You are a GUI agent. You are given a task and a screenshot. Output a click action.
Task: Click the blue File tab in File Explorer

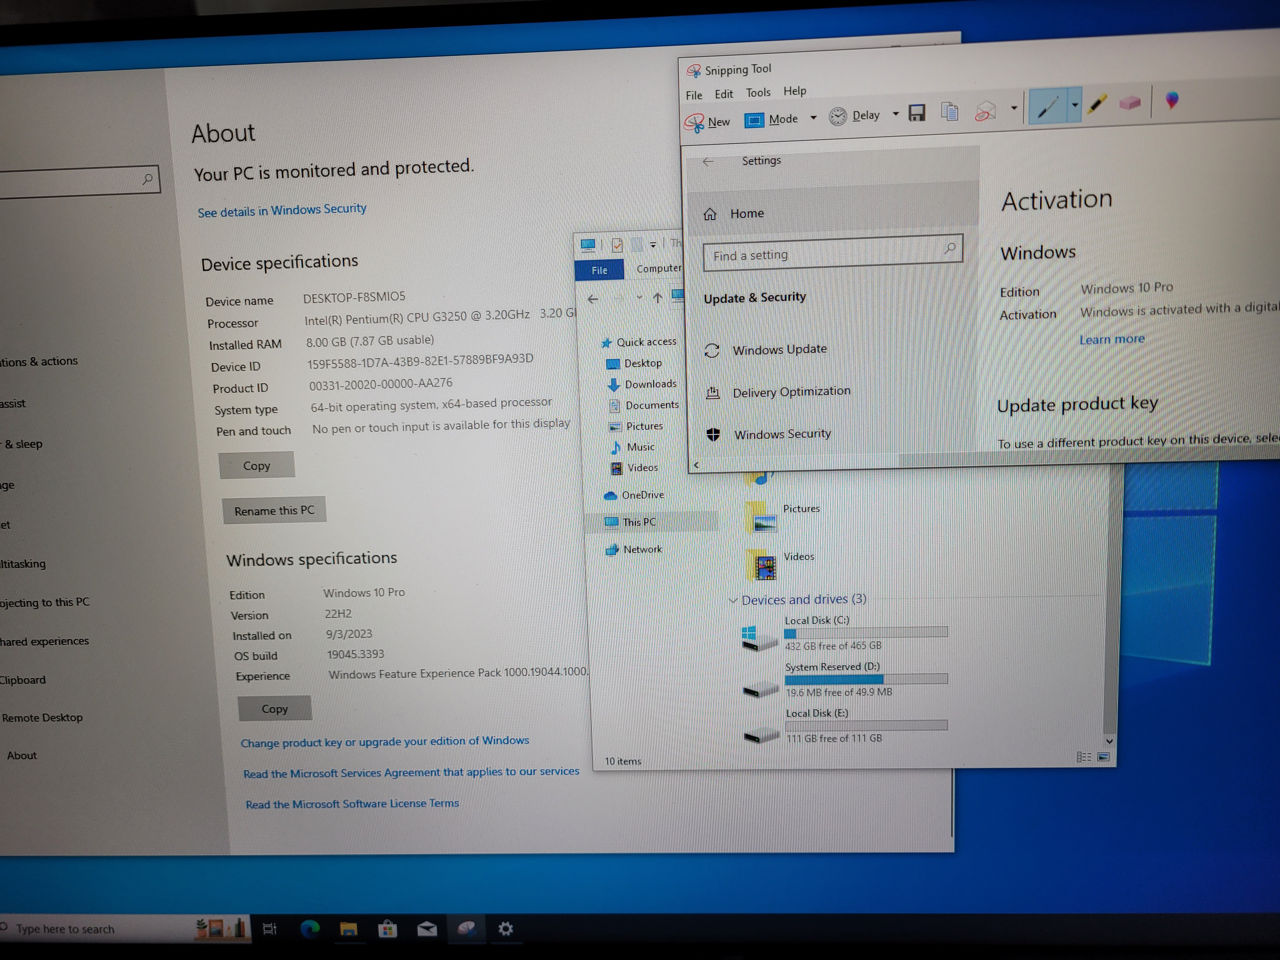coord(599,270)
